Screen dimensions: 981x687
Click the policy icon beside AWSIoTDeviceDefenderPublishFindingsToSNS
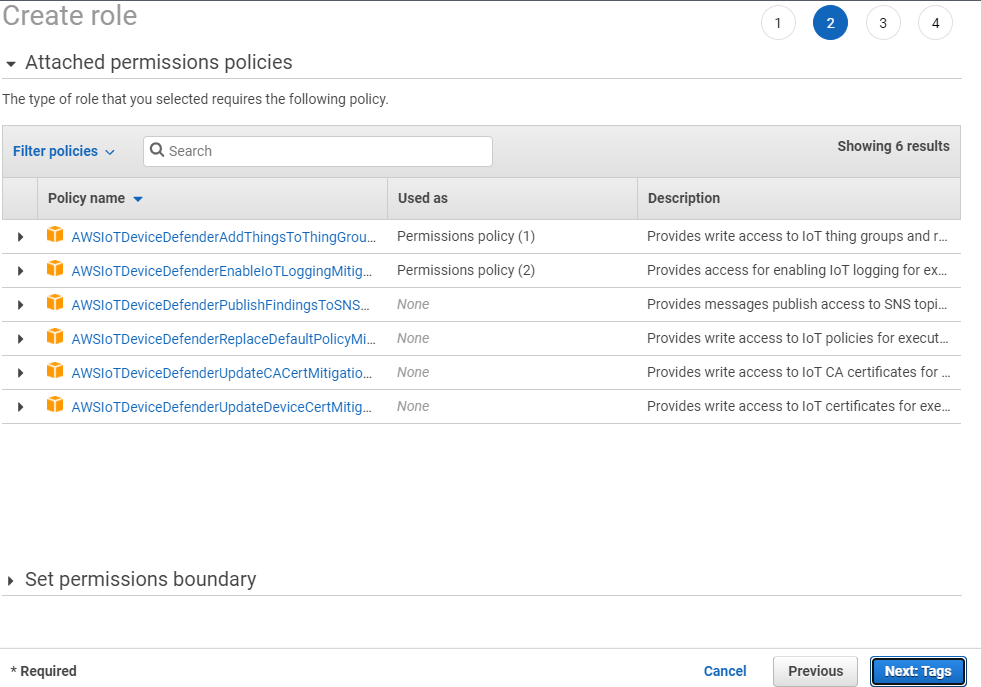55,304
